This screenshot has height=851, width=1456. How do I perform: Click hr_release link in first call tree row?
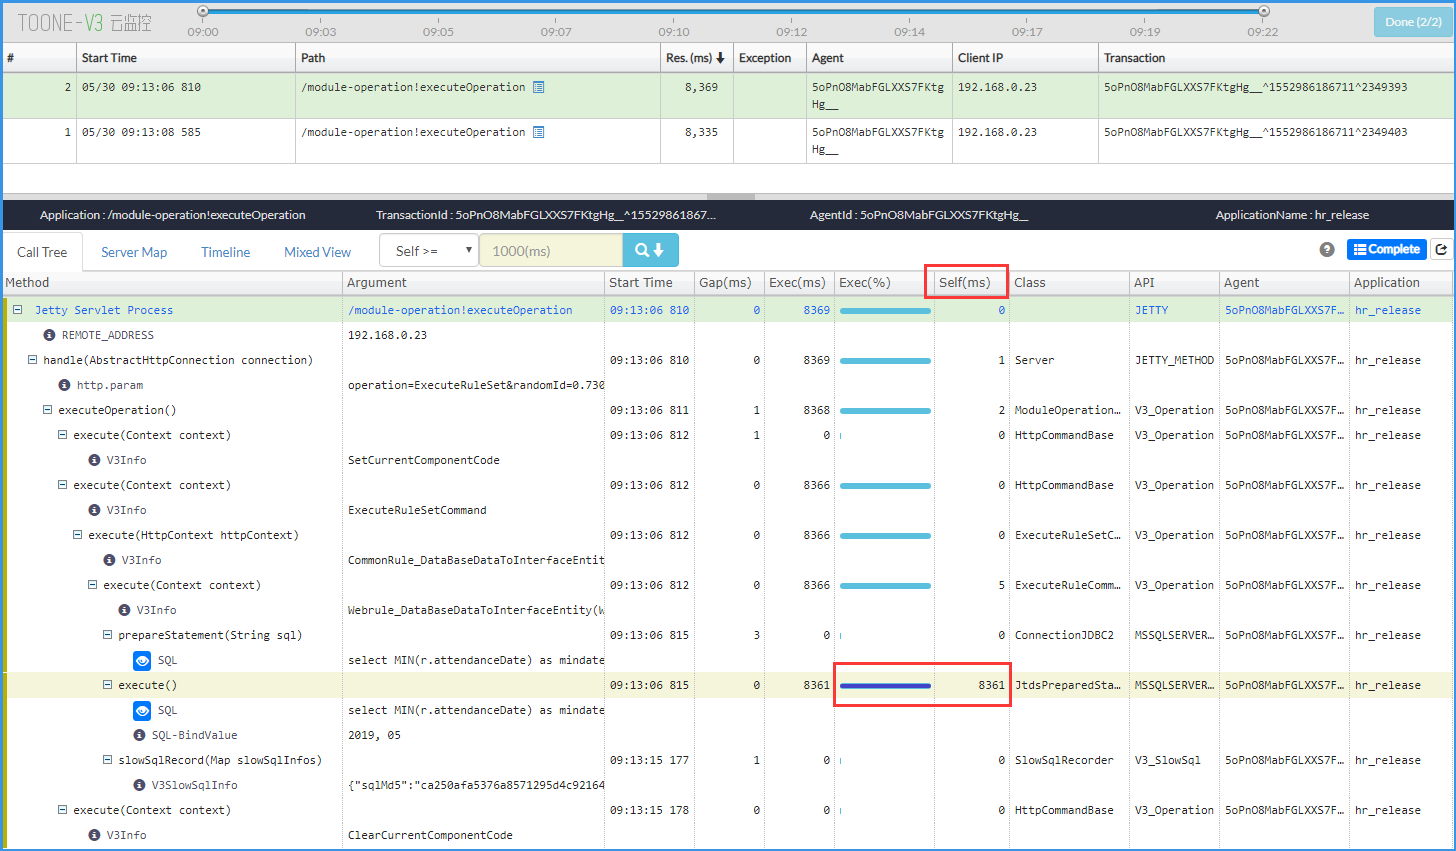[1388, 310]
